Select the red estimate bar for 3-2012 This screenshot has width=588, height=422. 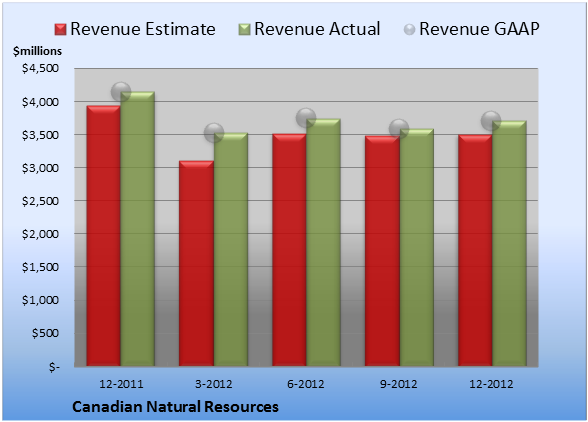point(196,263)
